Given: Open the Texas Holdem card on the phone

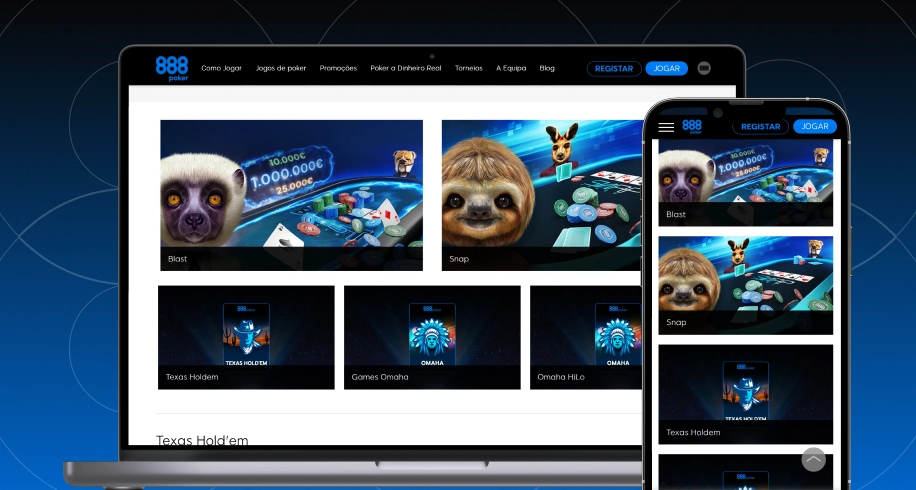Looking at the screenshot, I should click(x=745, y=394).
